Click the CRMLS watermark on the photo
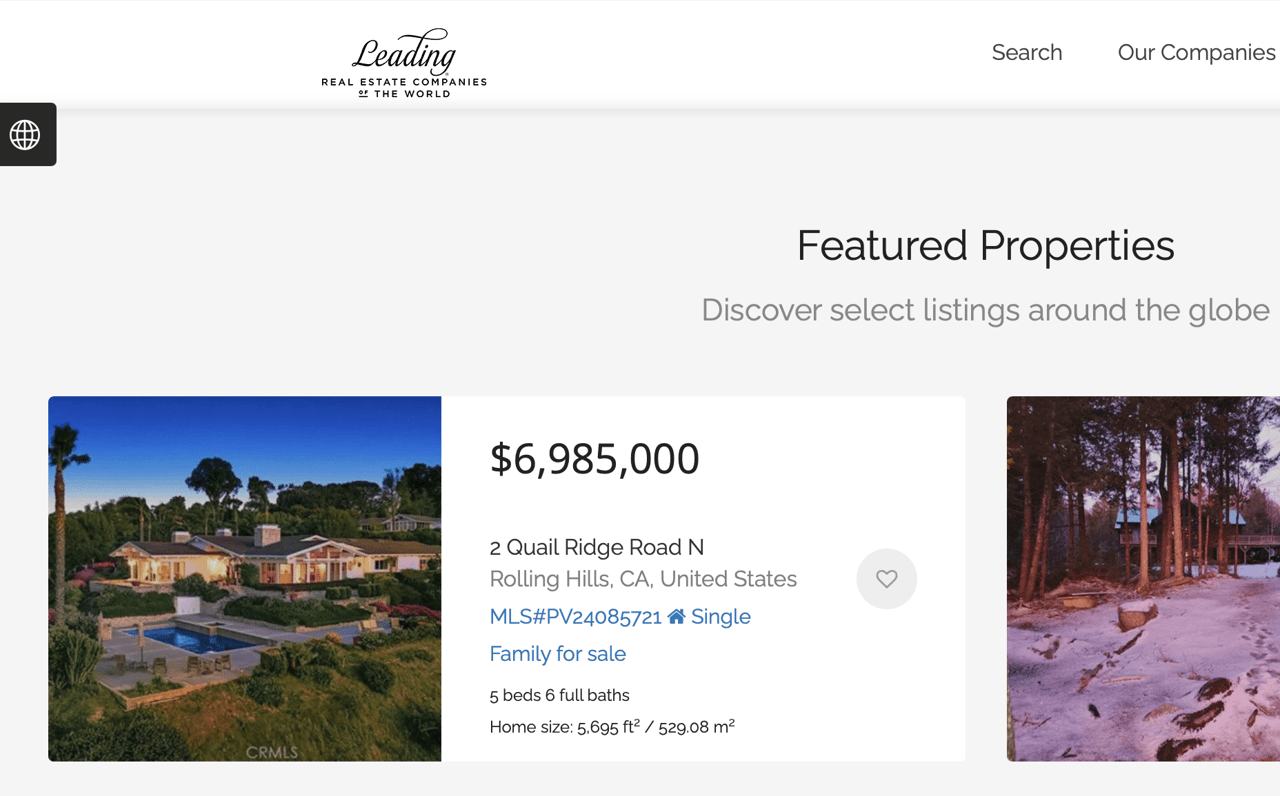 coord(272,752)
